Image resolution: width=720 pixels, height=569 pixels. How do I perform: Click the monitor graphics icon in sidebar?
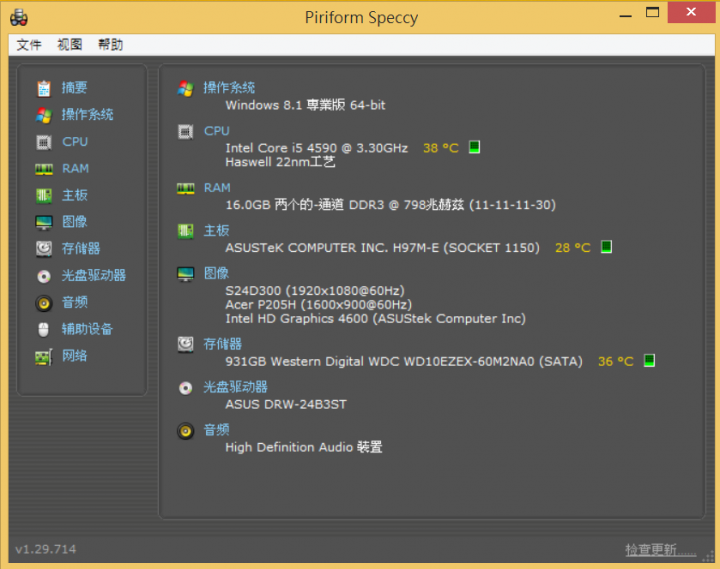[x=44, y=222]
